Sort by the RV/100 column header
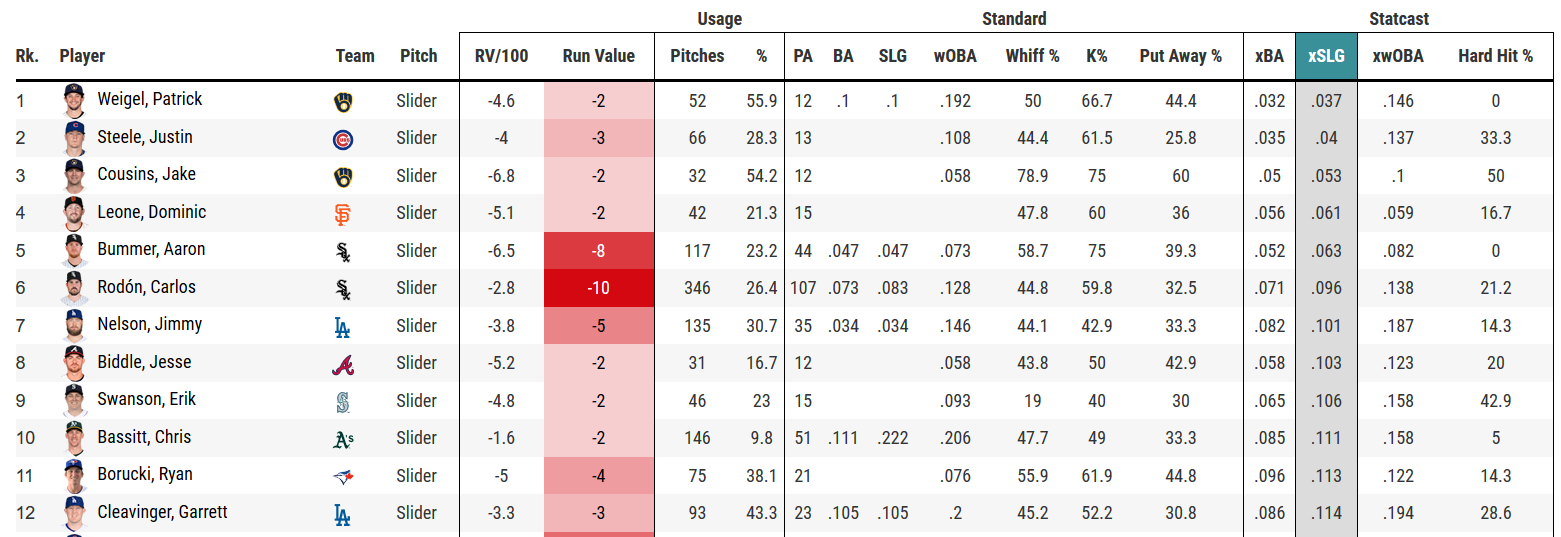This screenshot has height=537, width=1561. pyautogui.click(x=501, y=56)
